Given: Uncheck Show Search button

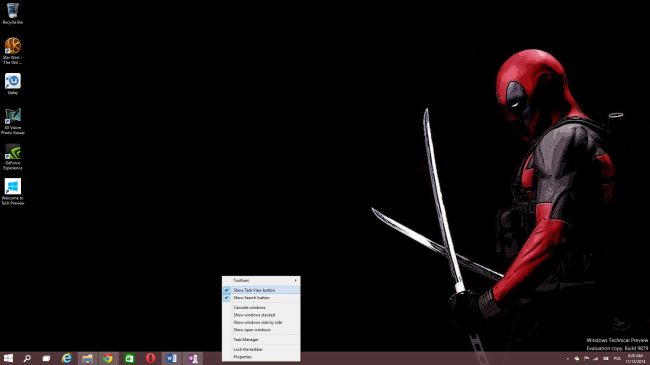Looking at the screenshot, I should [261, 298].
